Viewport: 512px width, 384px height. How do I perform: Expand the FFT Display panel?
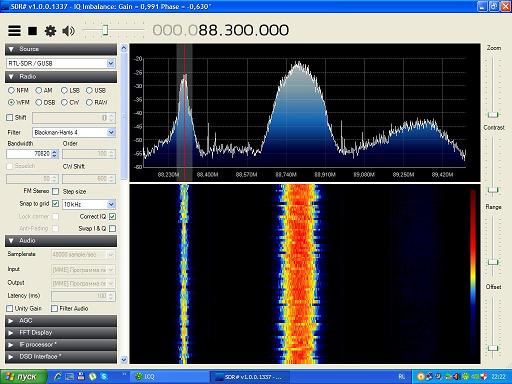point(61,333)
